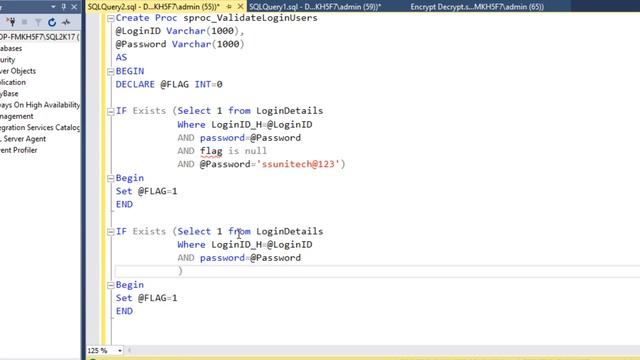Click the DECLARE @FLAG INT=0 line

point(169,84)
